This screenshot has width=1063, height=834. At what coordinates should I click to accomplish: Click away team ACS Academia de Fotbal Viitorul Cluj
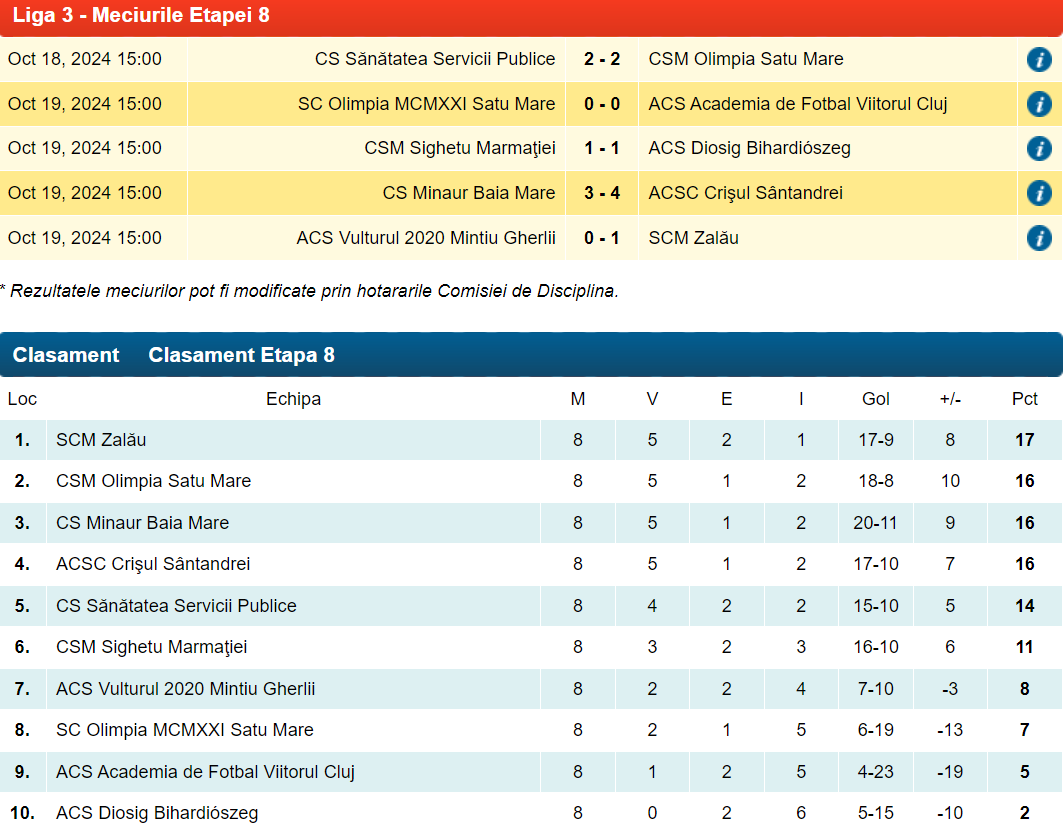pos(797,104)
